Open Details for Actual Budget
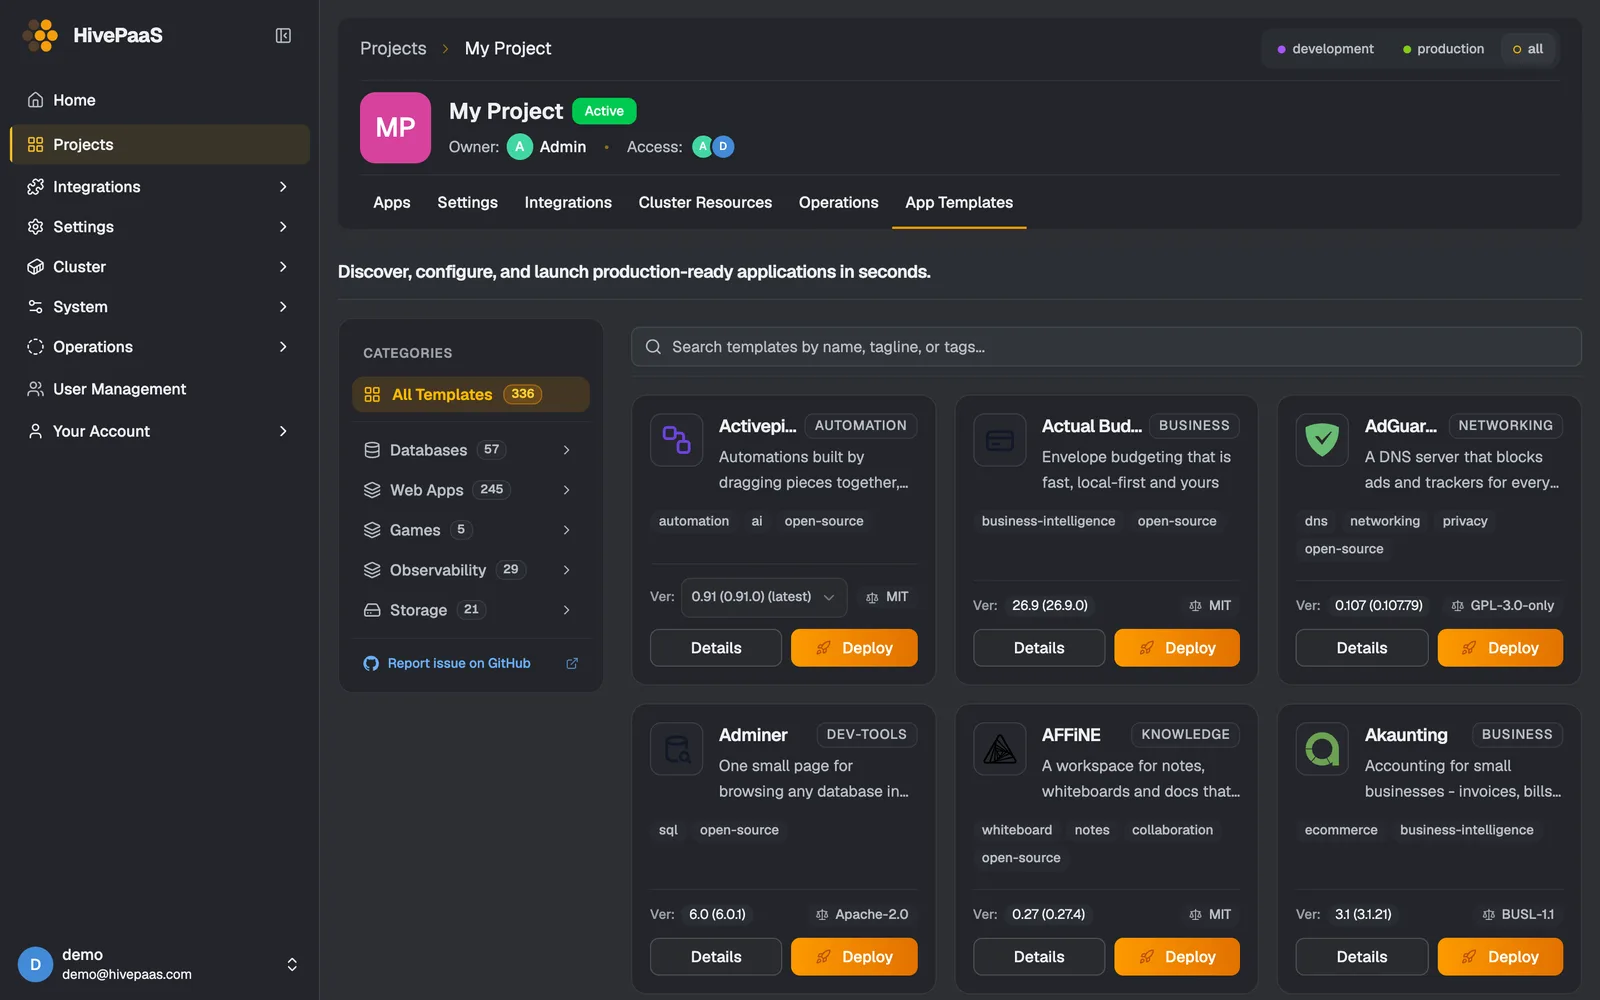1600x1000 pixels. point(1039,648)
